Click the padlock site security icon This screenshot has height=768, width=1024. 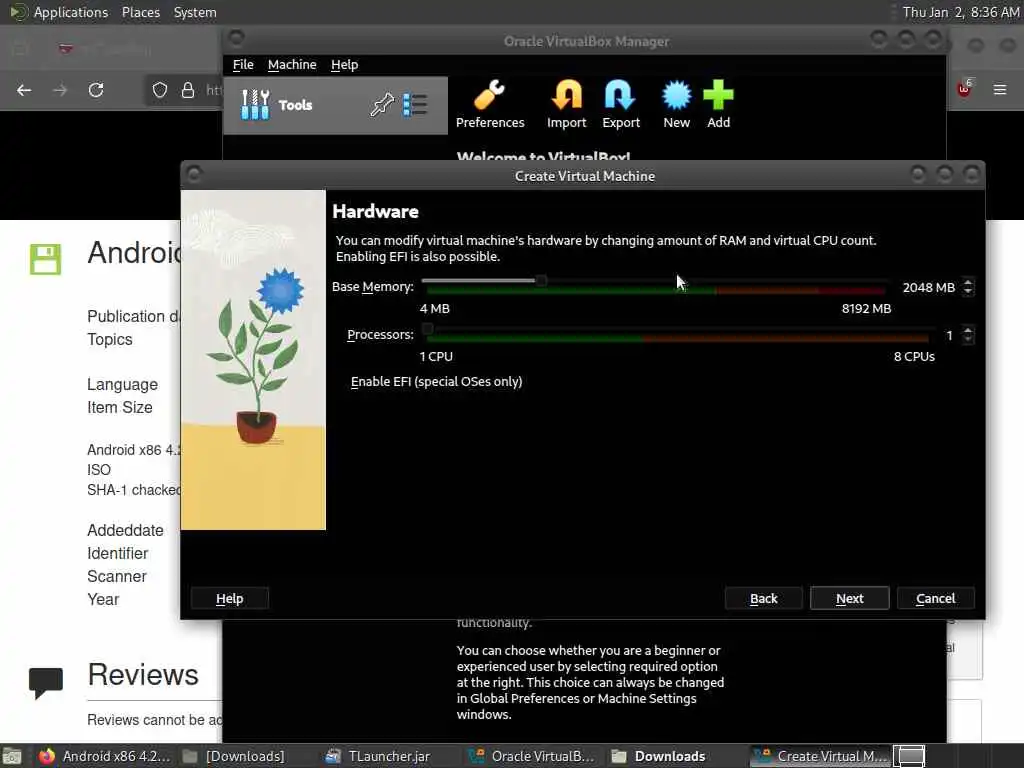pos(188,90)
